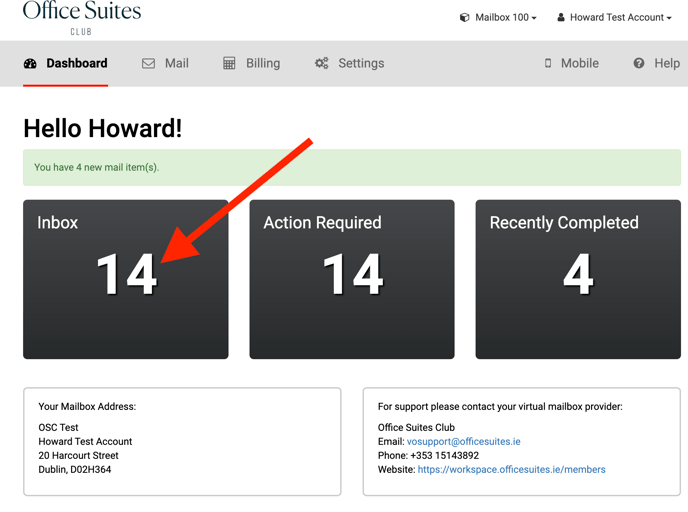Click the Dashboard gauge icon
Screen dimensions: 688x512
[30, 63]
